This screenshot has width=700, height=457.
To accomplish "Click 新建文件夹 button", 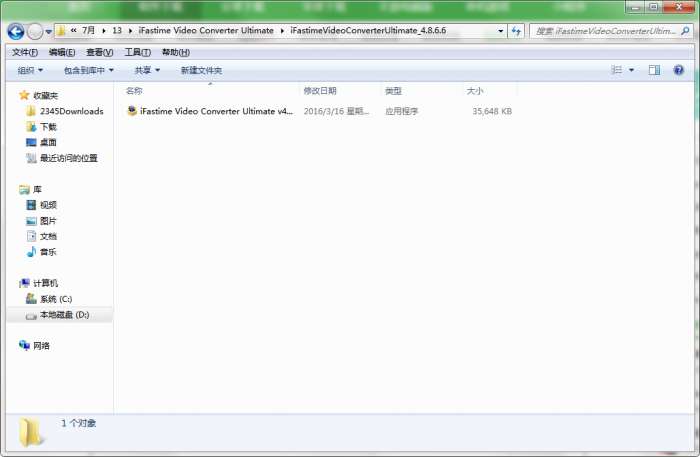I will pos(201,71).
